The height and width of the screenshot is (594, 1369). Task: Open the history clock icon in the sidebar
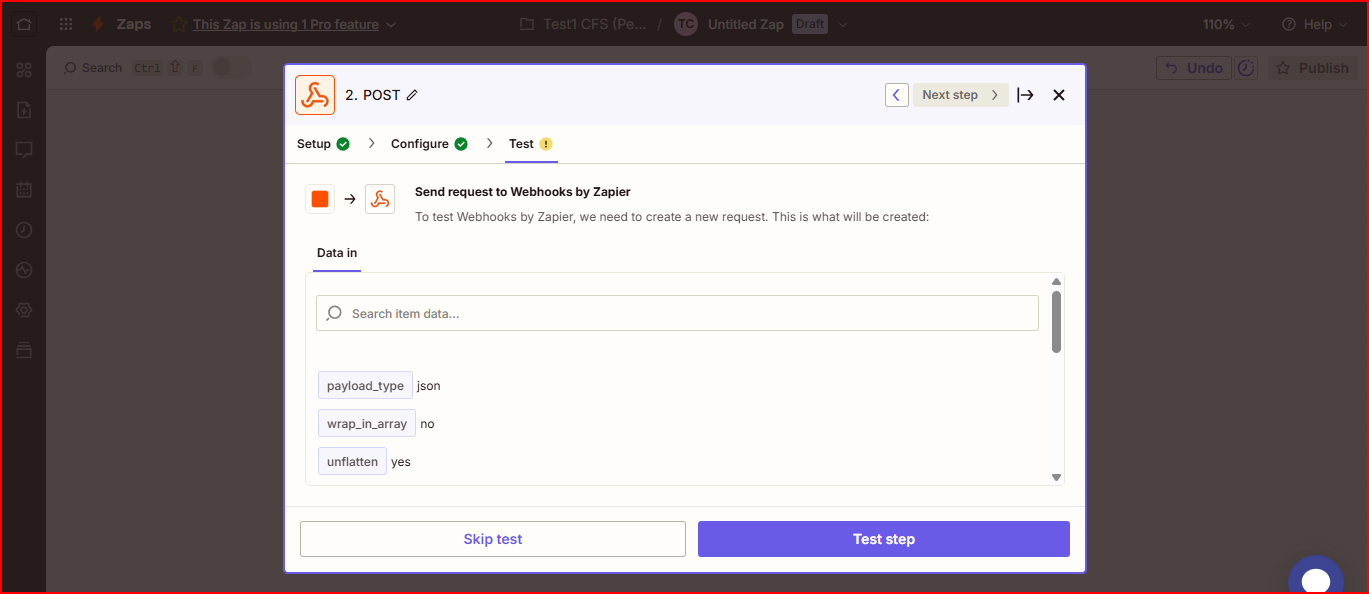24,230
